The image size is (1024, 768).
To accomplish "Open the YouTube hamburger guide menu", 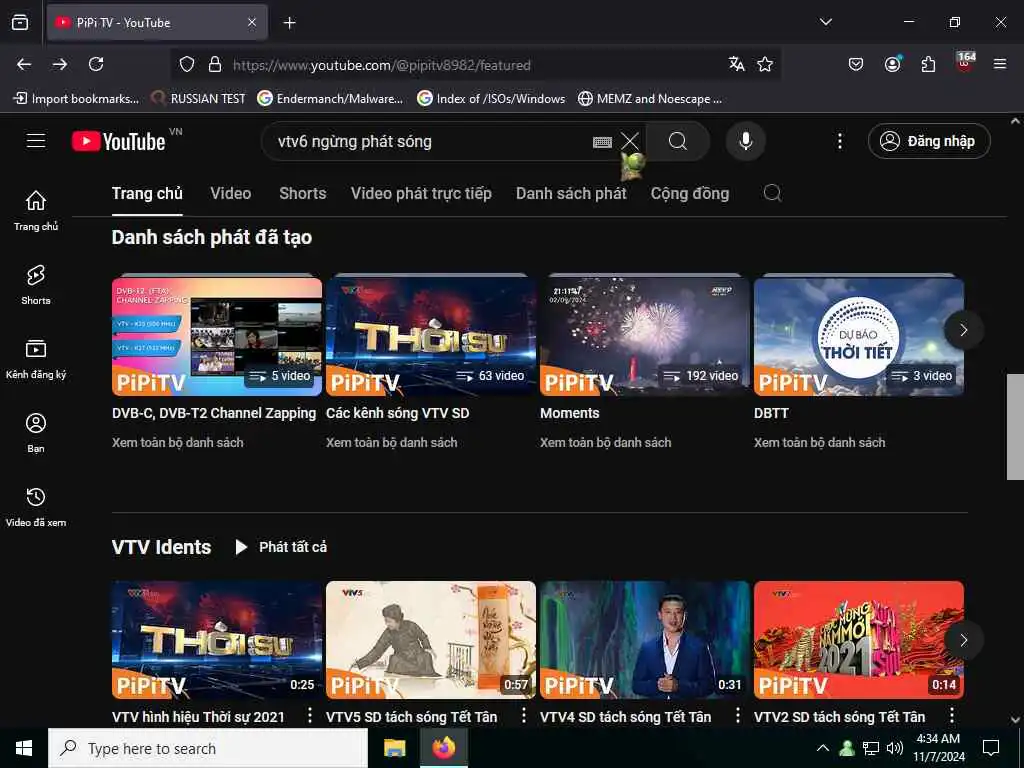I will click(x=36, y=141).
